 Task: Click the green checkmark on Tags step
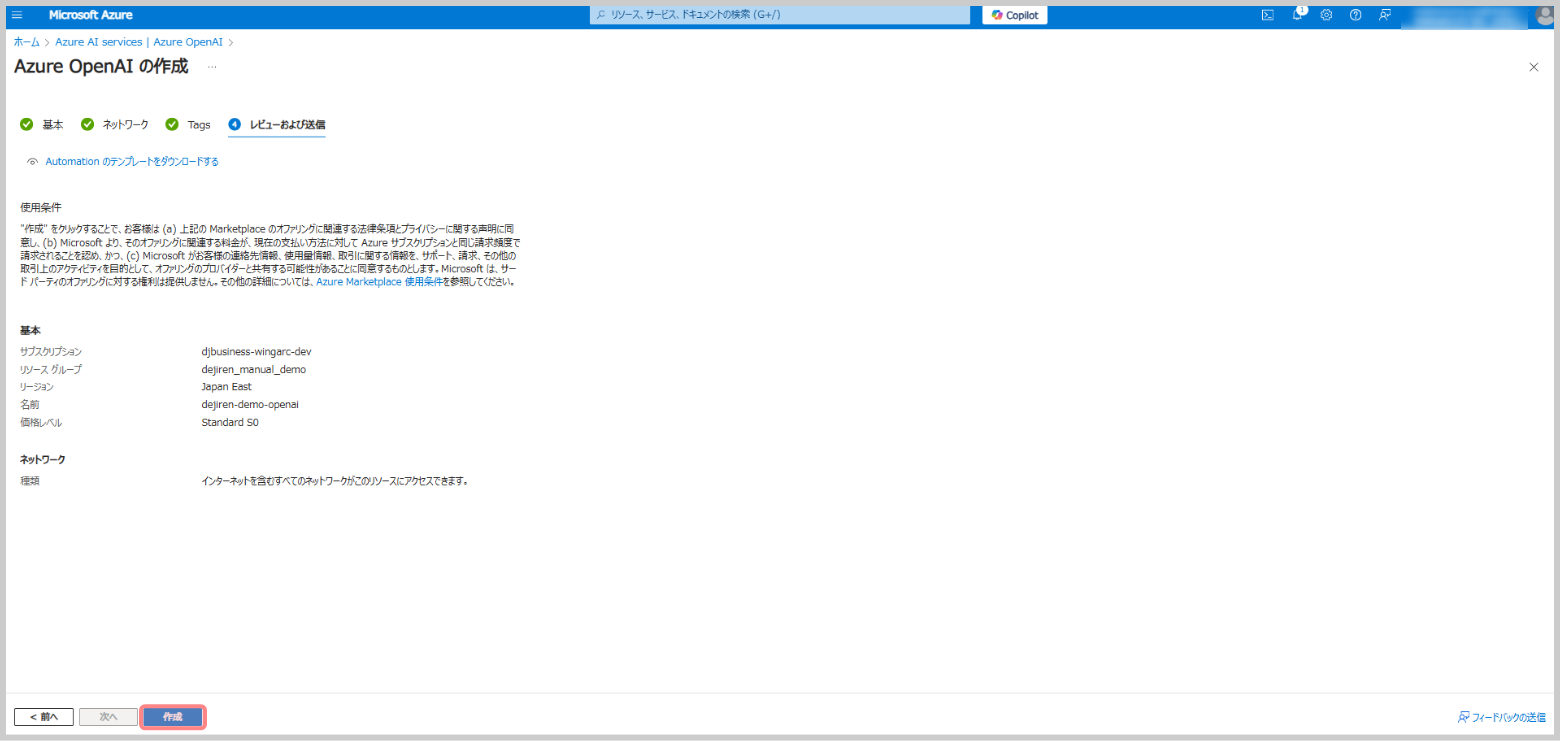coord(172,125)
